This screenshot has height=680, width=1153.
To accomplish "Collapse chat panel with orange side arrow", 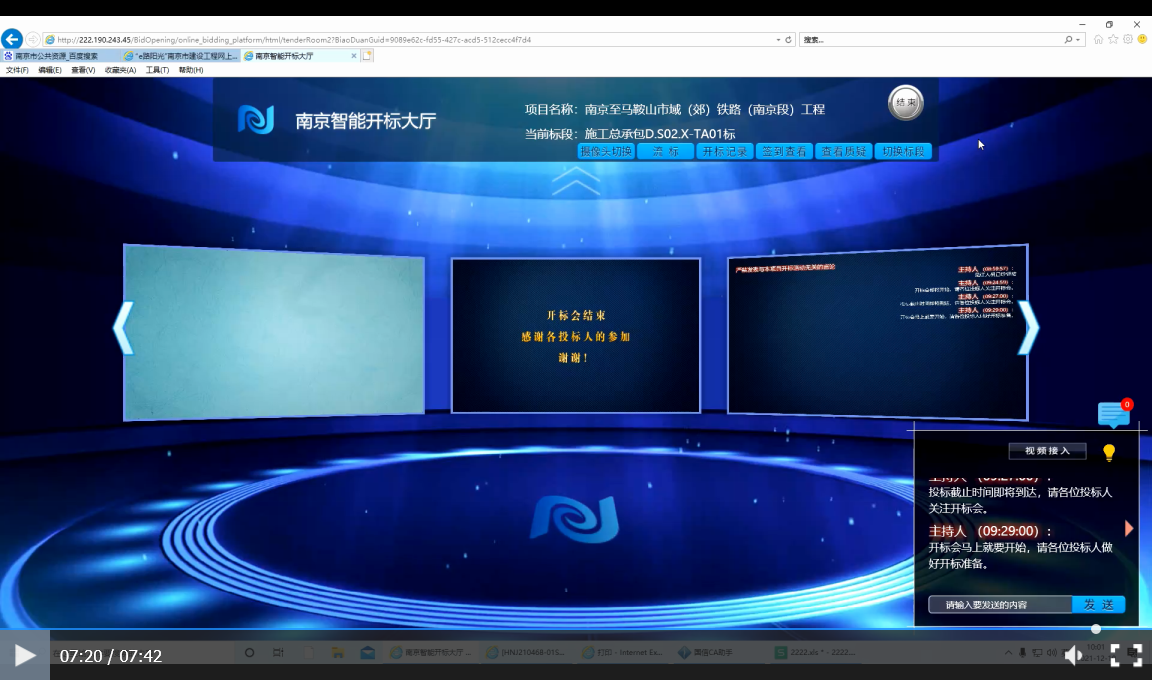I will 1129,528.
